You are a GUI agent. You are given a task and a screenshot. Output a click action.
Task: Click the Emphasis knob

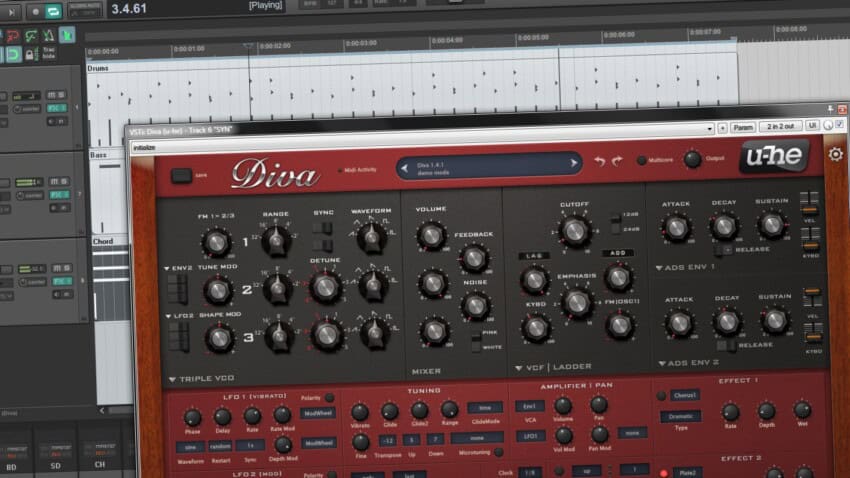pos(576,302)
